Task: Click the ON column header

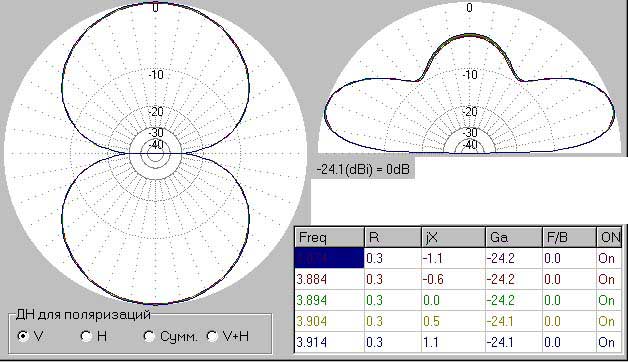Action: coord(609,237)
